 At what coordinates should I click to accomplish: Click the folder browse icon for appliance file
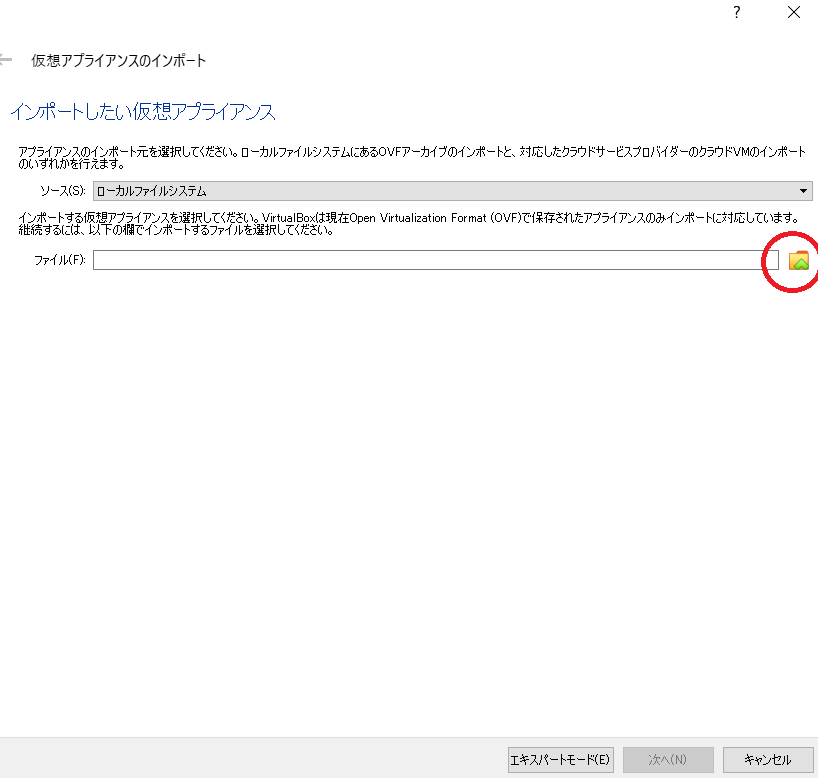click(x=798, y=261)
